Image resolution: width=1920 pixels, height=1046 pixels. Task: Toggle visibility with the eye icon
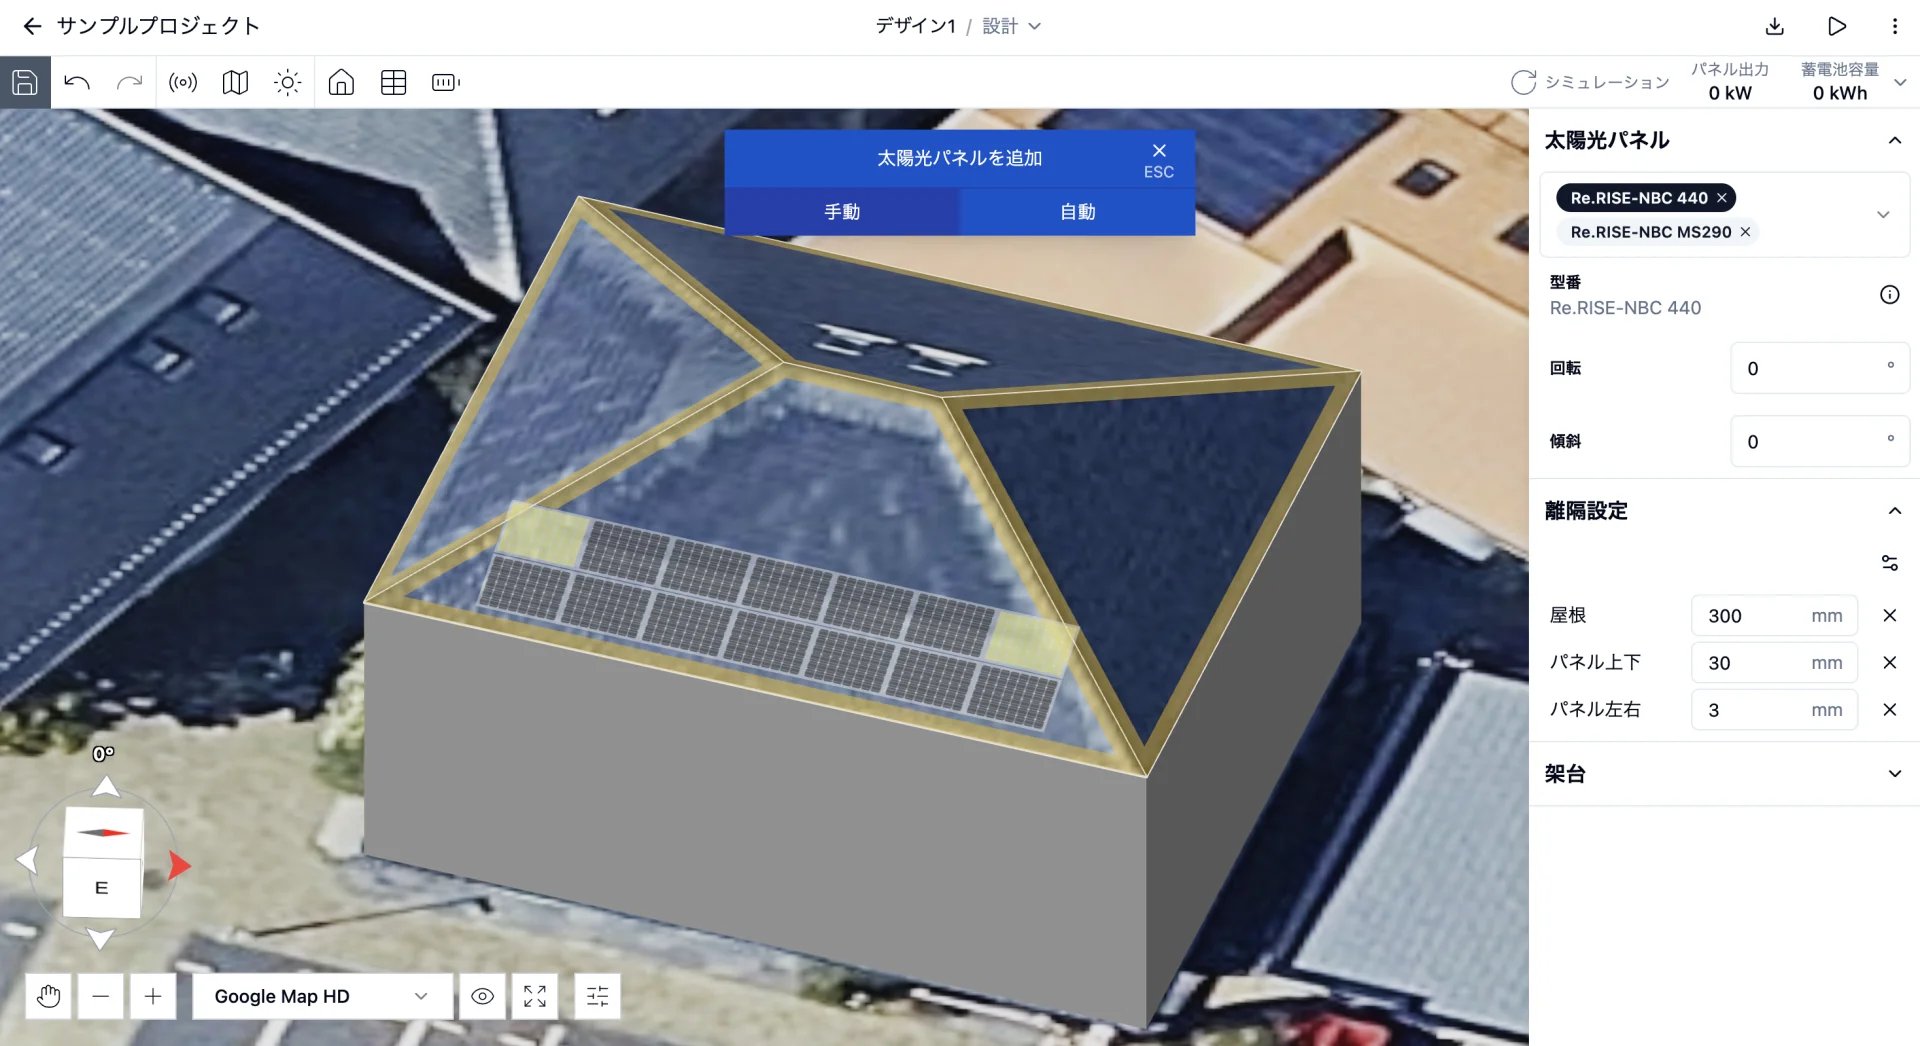point(482,996)
